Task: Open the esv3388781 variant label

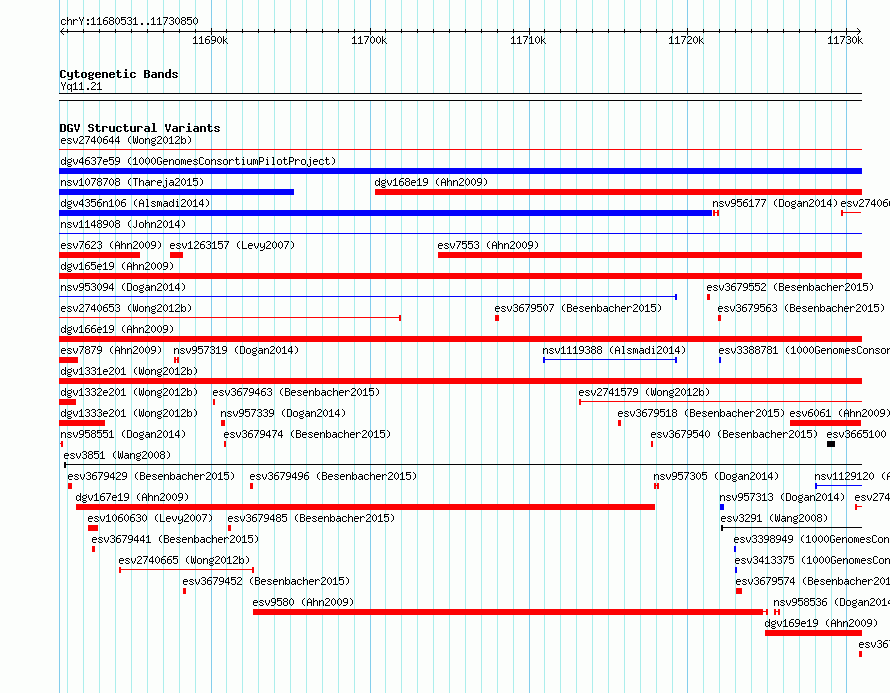Action: pos(804,350)
